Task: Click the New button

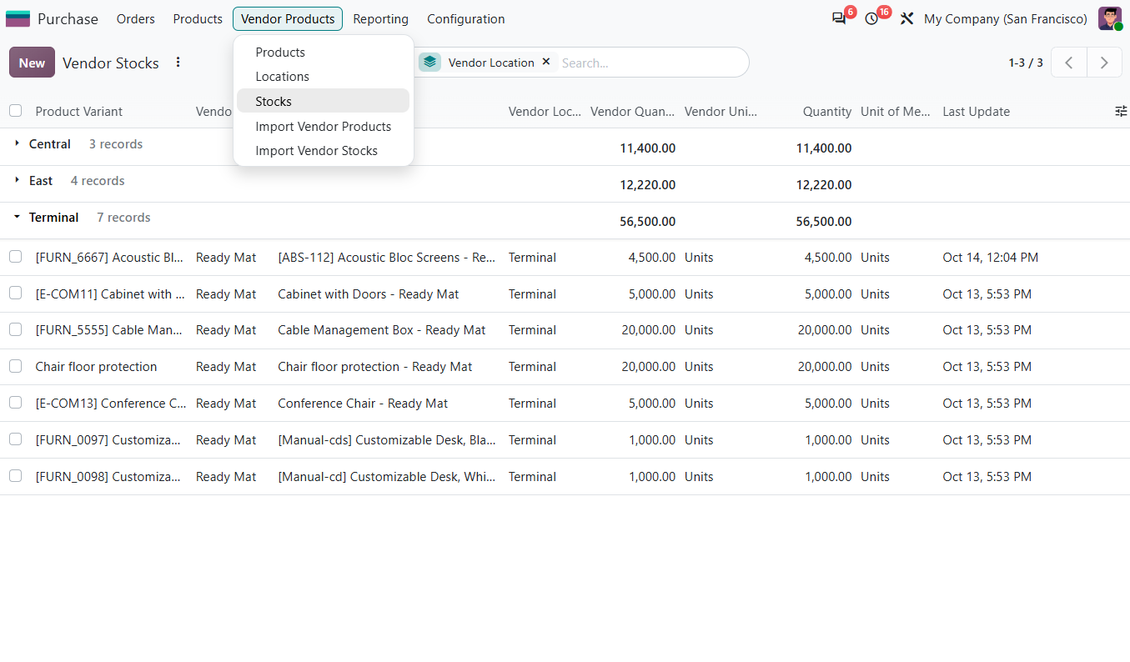Action: [x=32, y=63]
